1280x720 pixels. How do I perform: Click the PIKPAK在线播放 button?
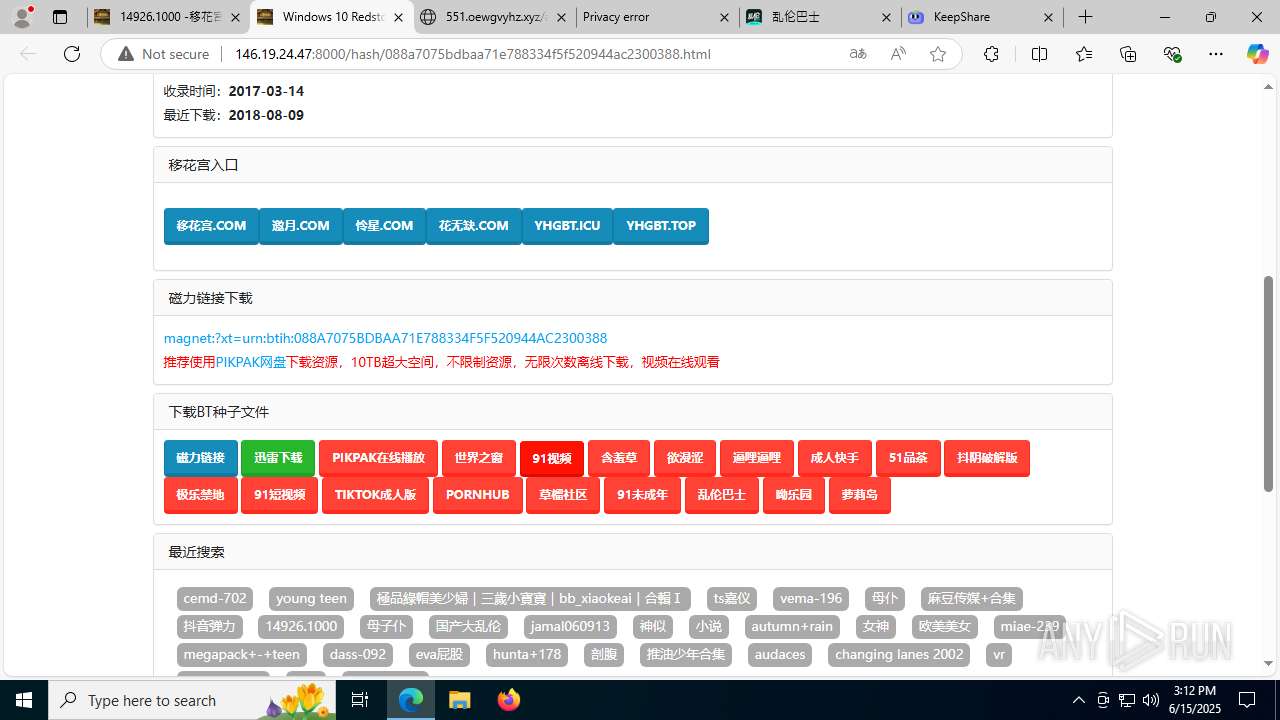[x=378, y=458]
